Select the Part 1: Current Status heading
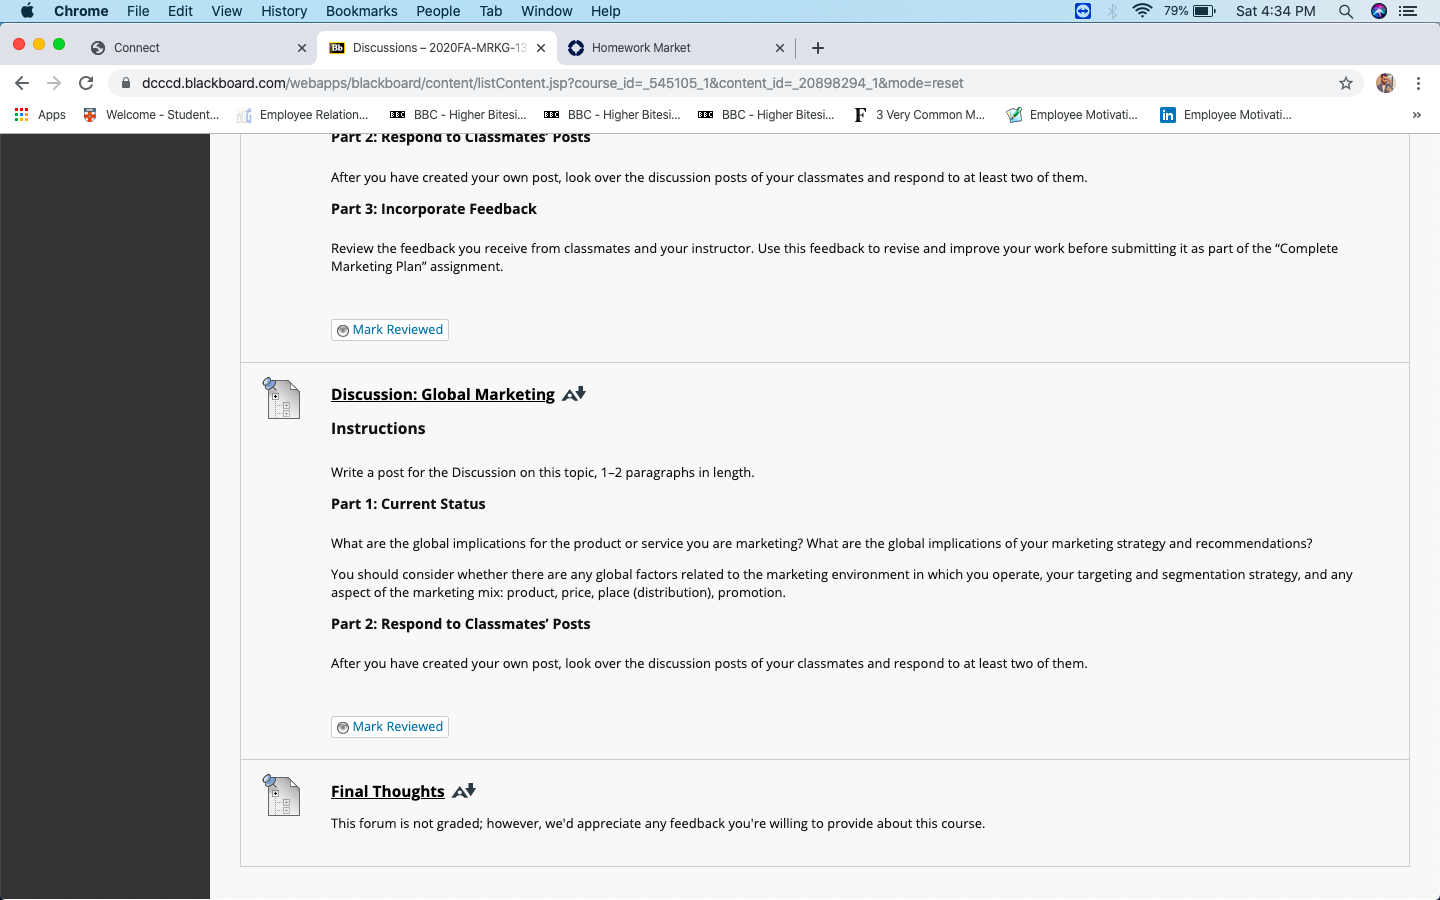The height and width of the screenshot is (900, 1440). 408,504
